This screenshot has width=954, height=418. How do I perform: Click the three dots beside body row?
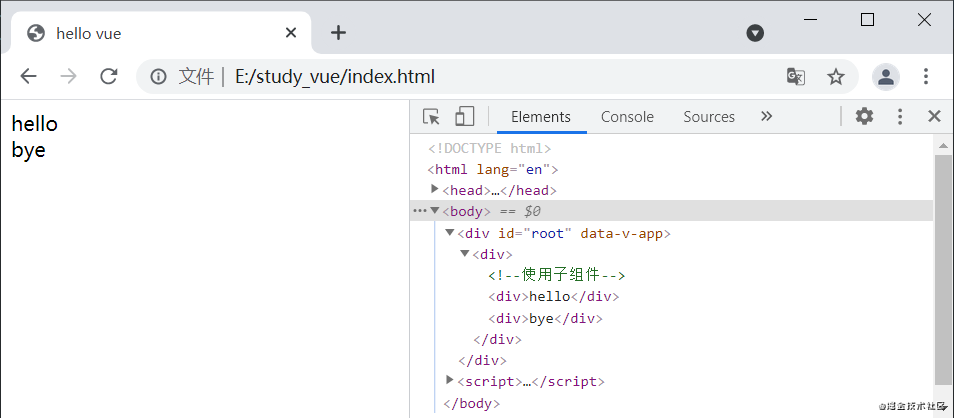click(x=420, y=211)
